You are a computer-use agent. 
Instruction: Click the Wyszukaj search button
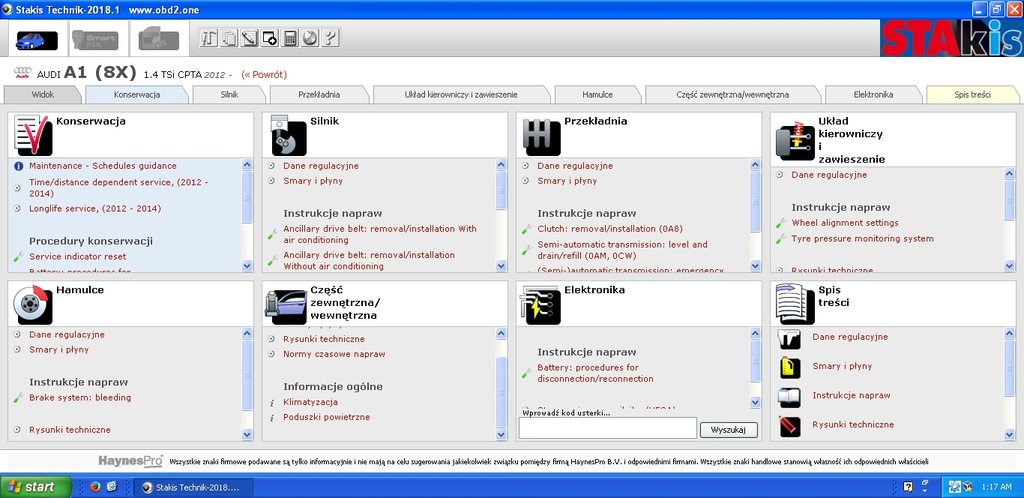[x=729, y=430]
